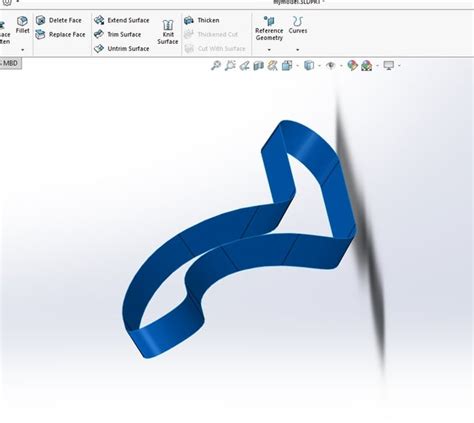Click the Apply Scene icon
474x423 pixels.
(366, 66)
